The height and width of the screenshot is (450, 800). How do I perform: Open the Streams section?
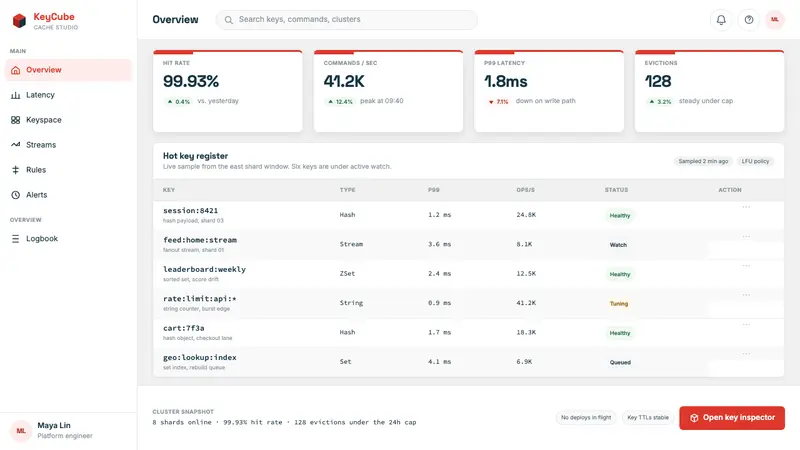pos(68,145)
